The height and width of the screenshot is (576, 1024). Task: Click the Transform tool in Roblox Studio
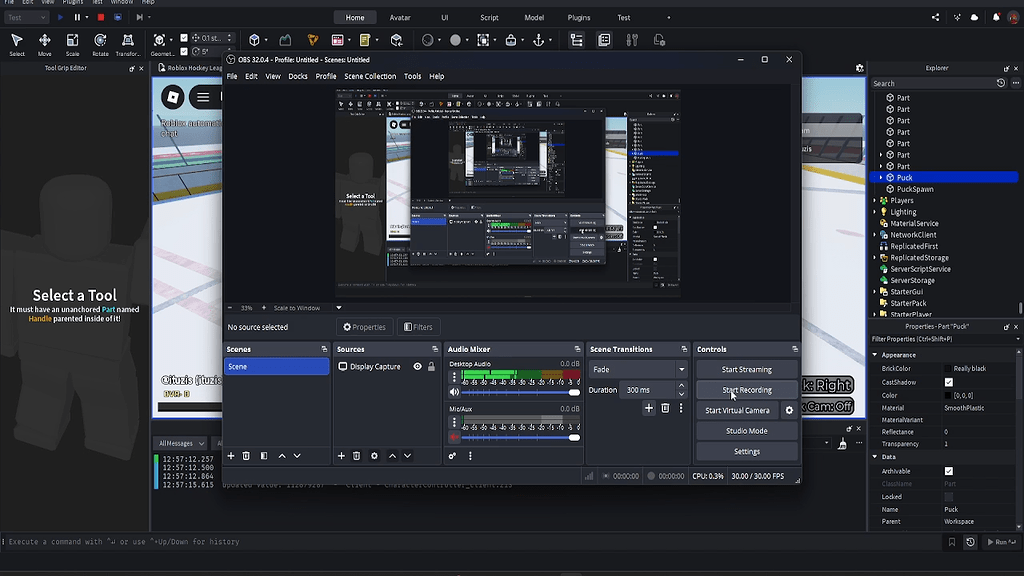pos(128,44)
